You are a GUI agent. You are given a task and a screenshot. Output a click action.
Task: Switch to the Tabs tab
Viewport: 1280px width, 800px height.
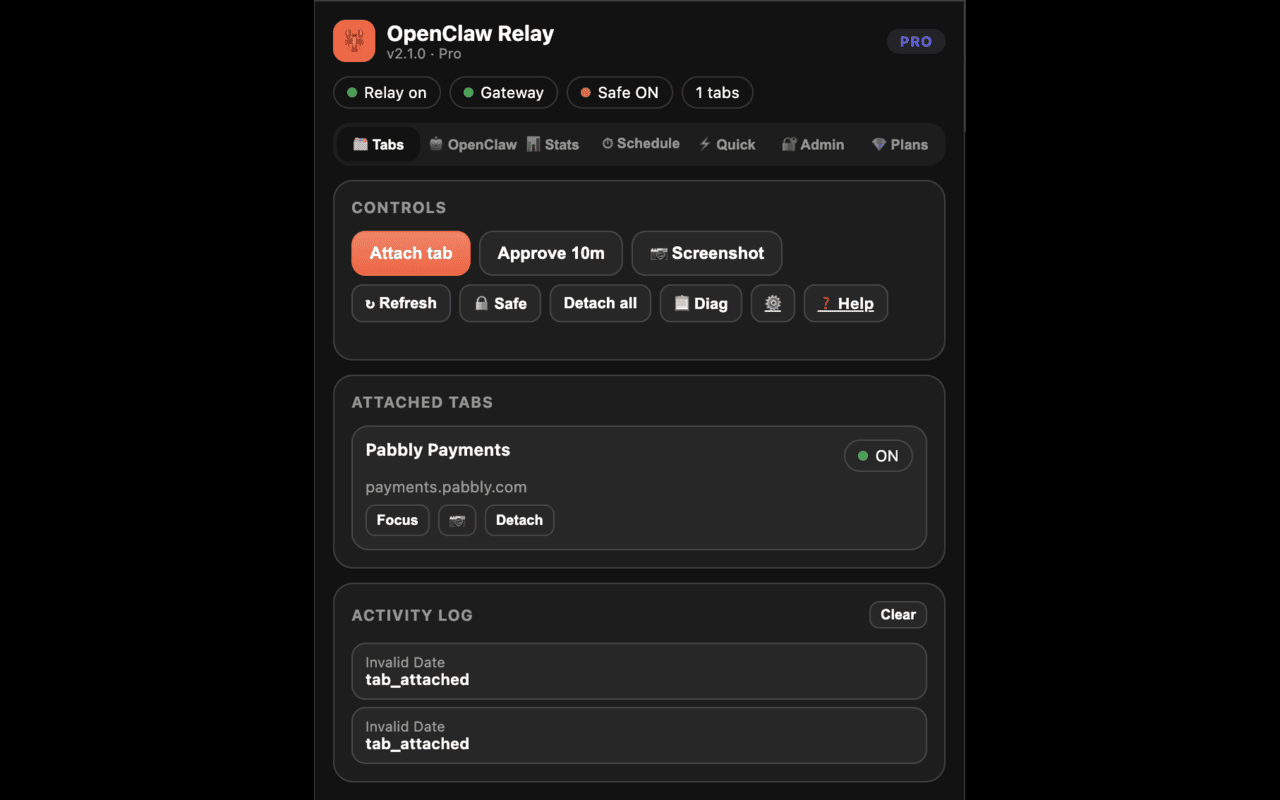(x=379, y=144)
